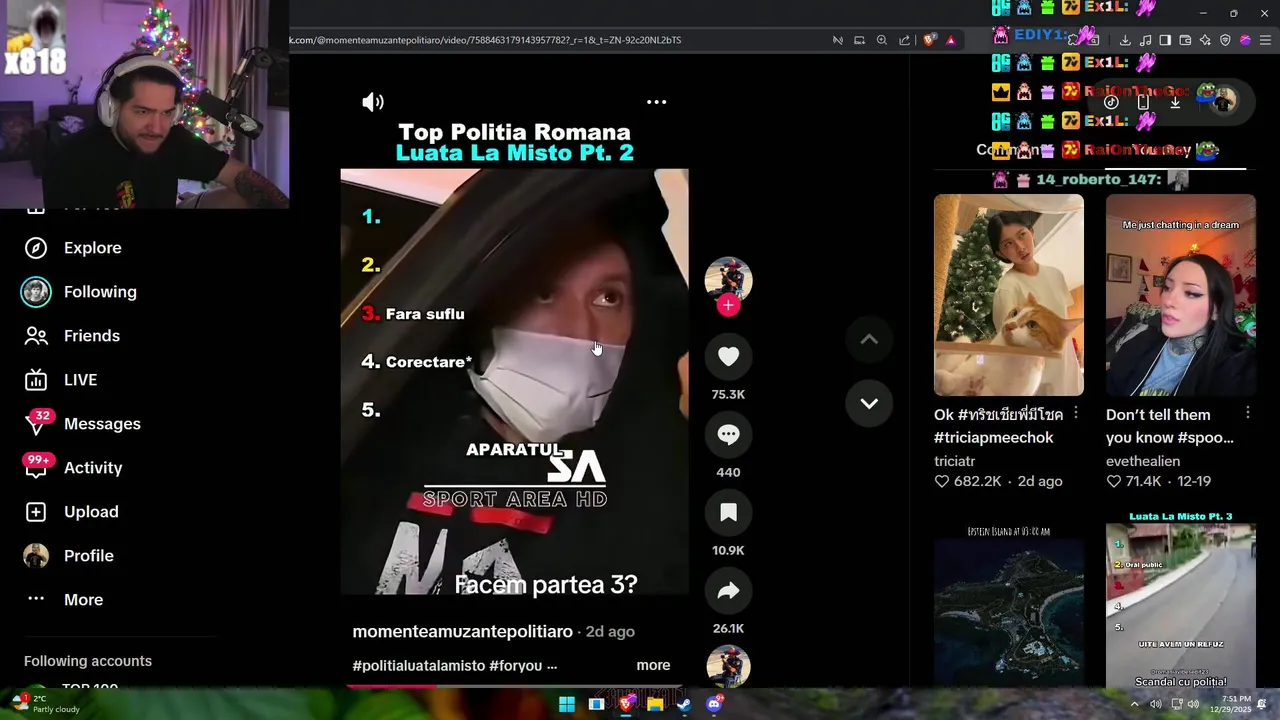Open the #foryou hashtag
The width and height of the screenshot is (1280, 720).
[516, 666]
